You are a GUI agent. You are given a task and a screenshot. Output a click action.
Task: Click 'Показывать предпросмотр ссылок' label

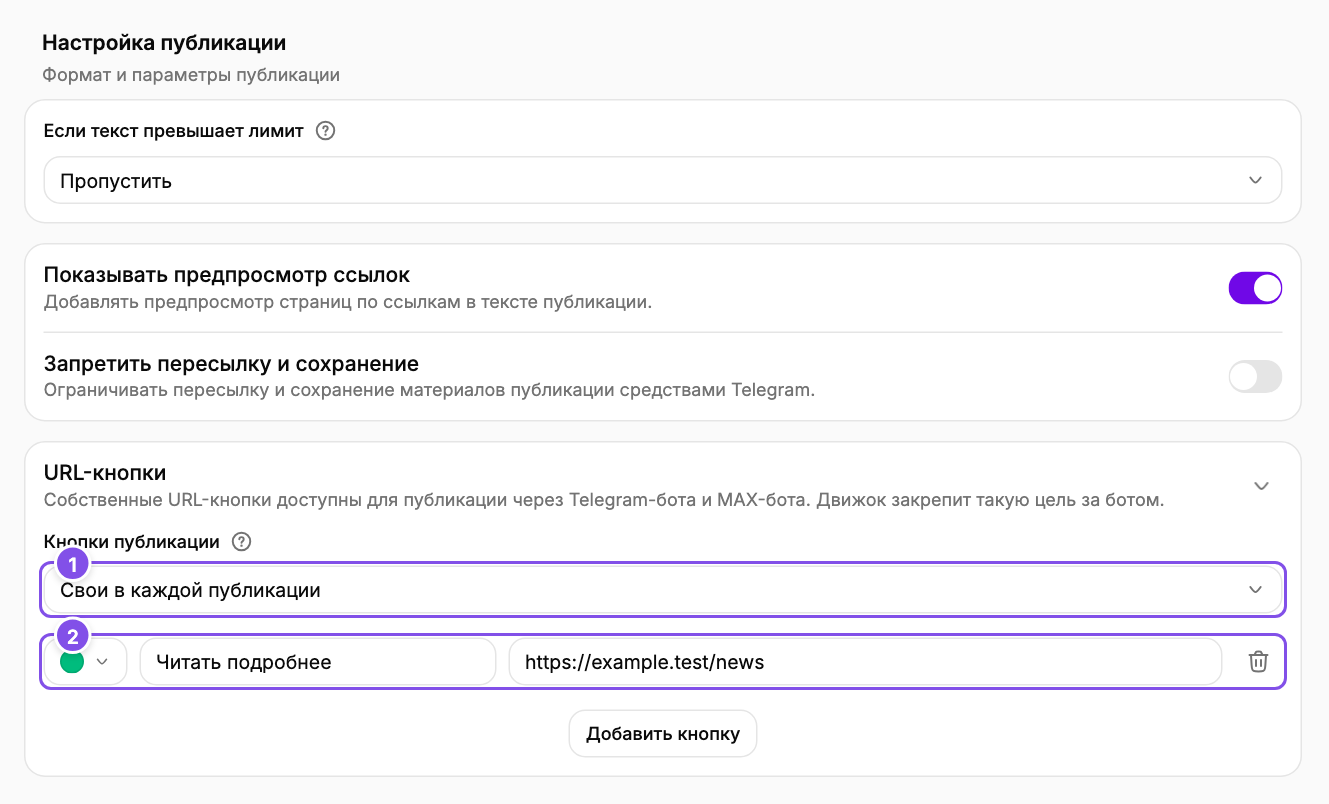tap(227, 275)
